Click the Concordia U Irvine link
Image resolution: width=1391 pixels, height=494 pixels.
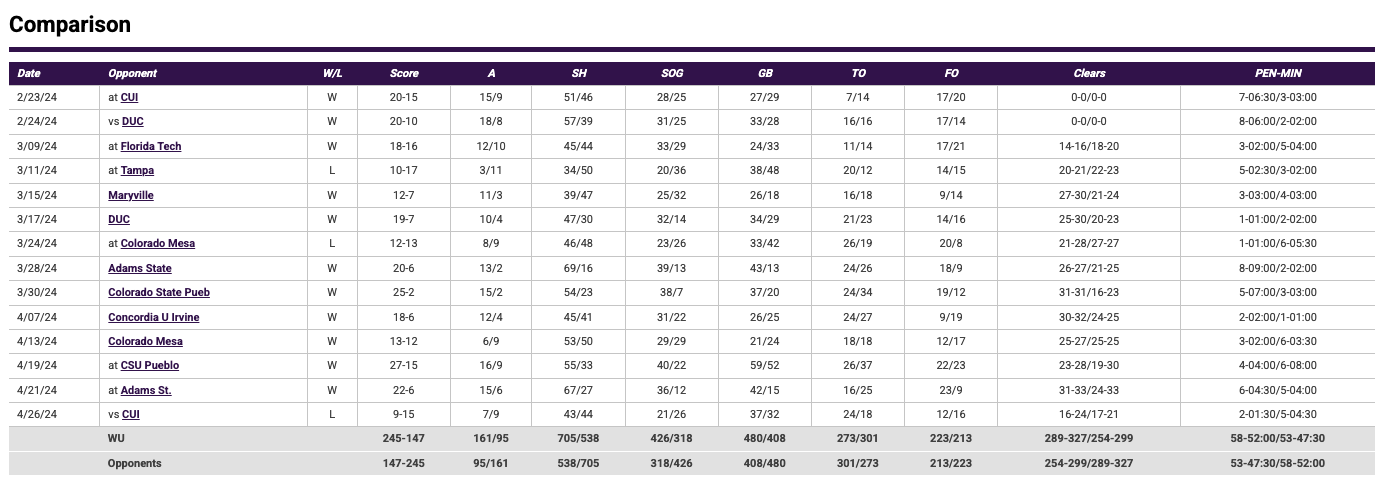154,317
